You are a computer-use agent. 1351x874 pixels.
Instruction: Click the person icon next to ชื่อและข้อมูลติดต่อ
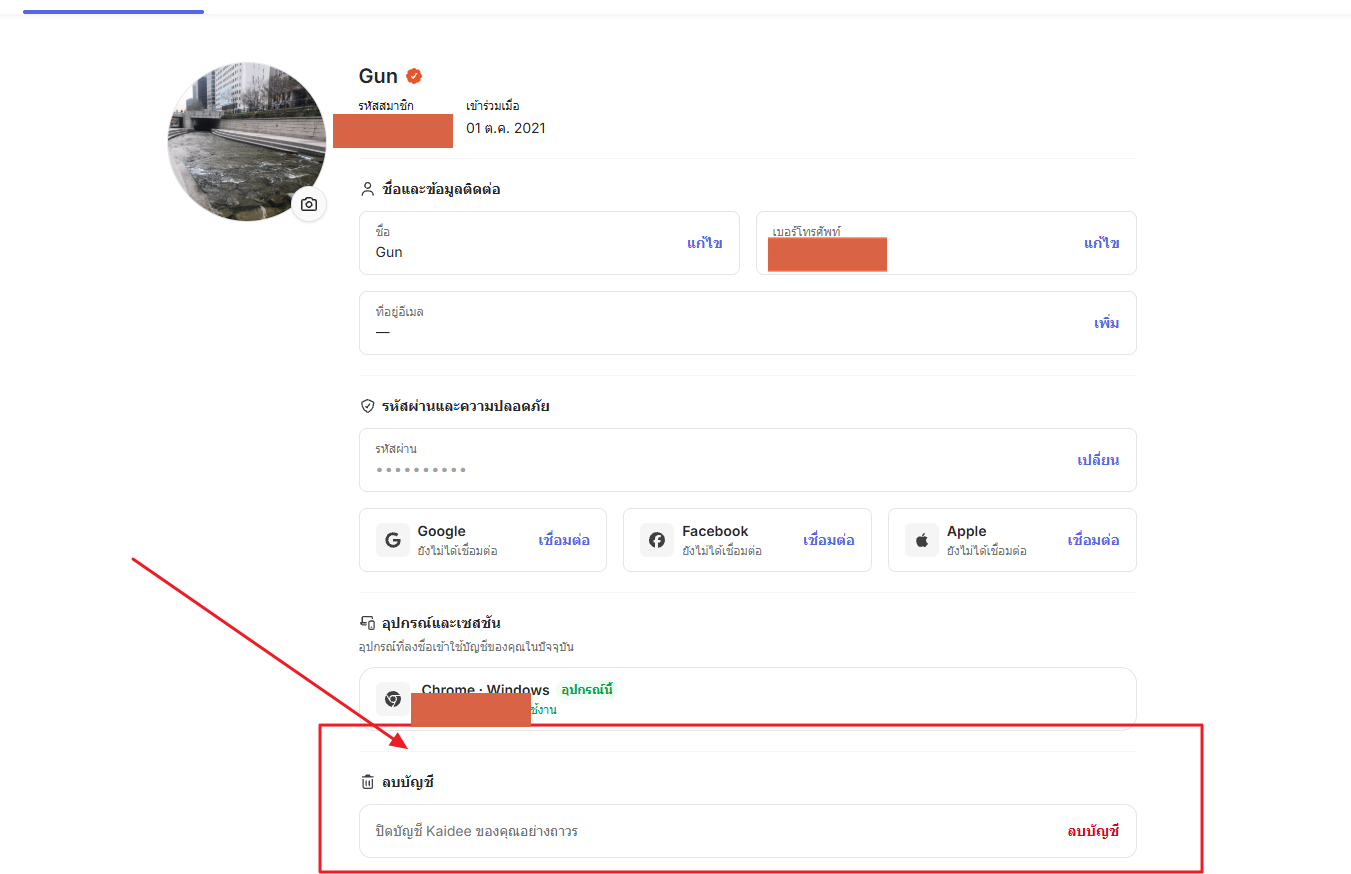(x=367, y=189)
